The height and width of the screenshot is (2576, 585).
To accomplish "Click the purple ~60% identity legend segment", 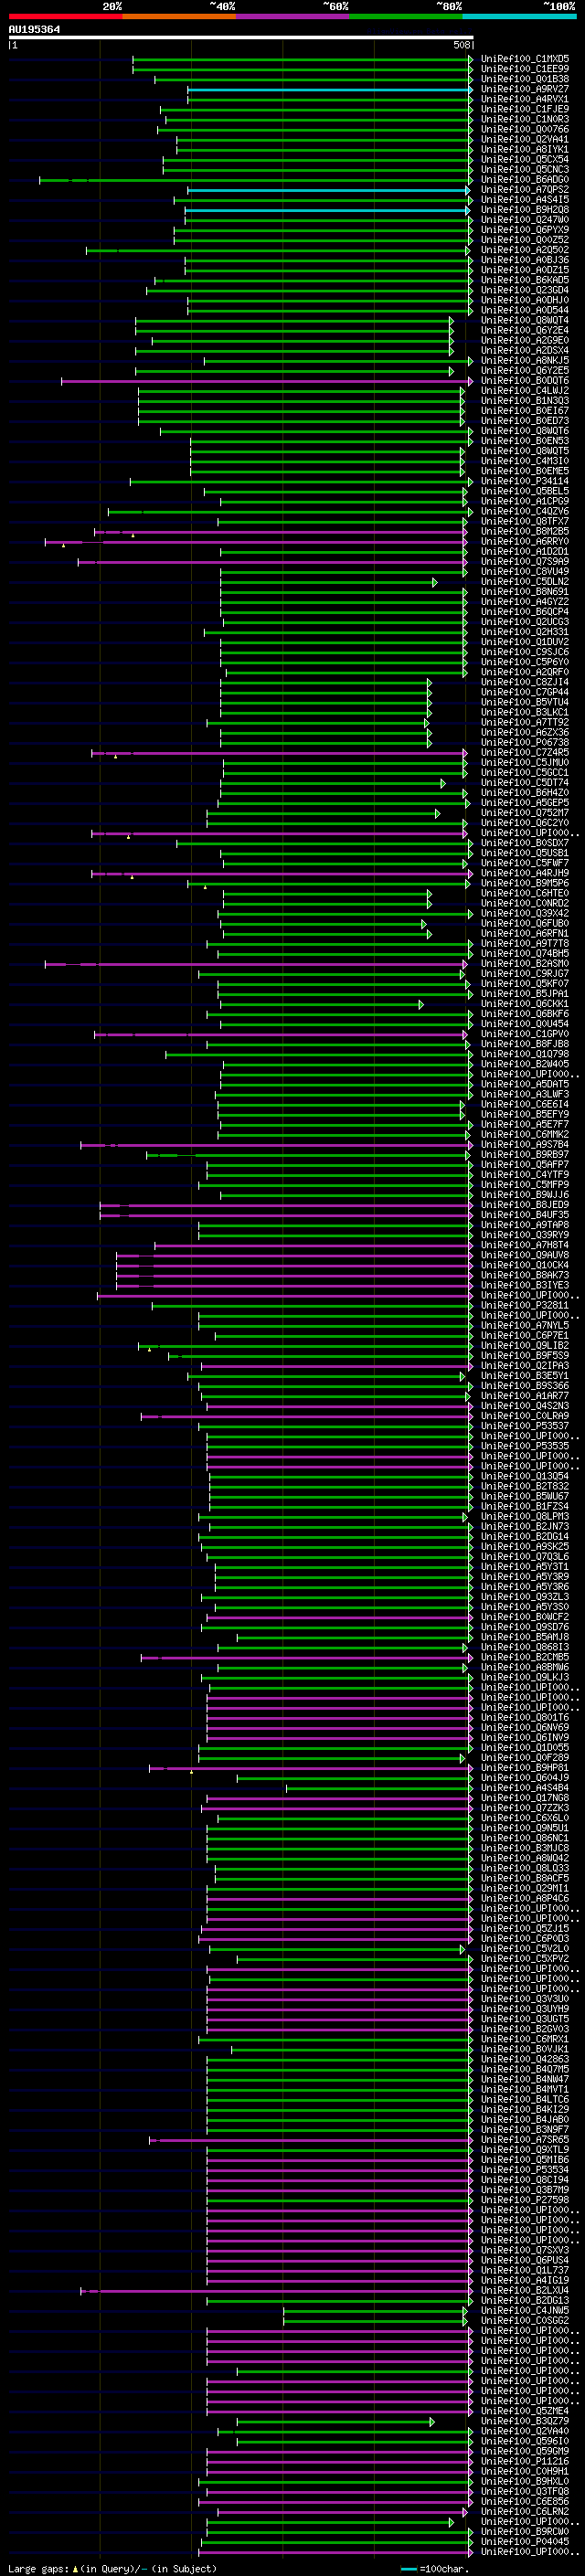I will (x=293, y=16).
